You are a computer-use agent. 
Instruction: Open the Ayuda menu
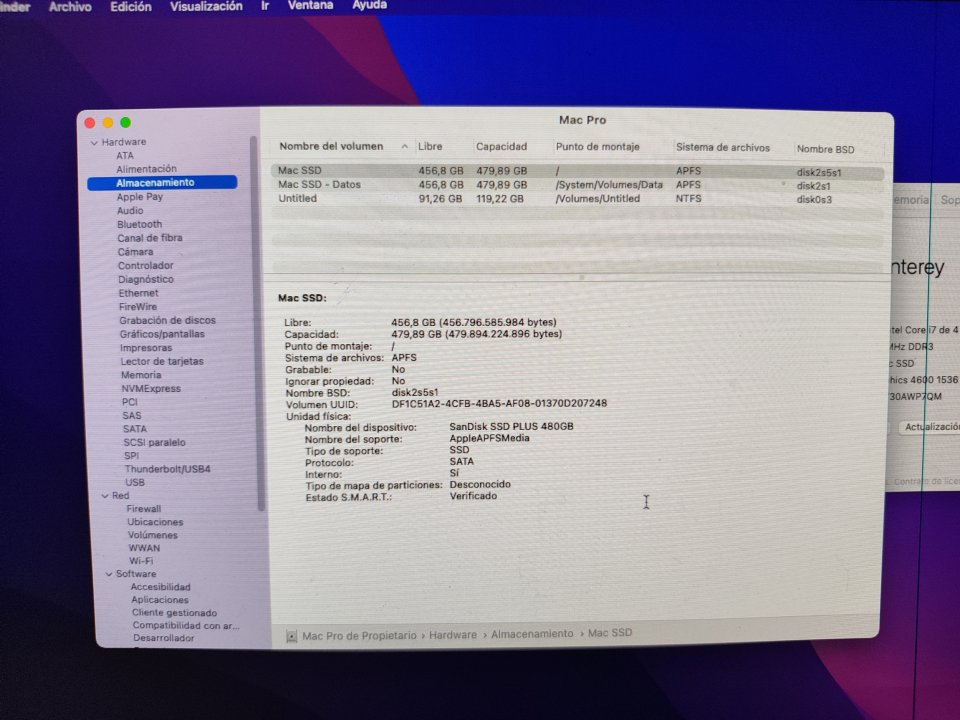pyautogui.click(x=369, y=5)
